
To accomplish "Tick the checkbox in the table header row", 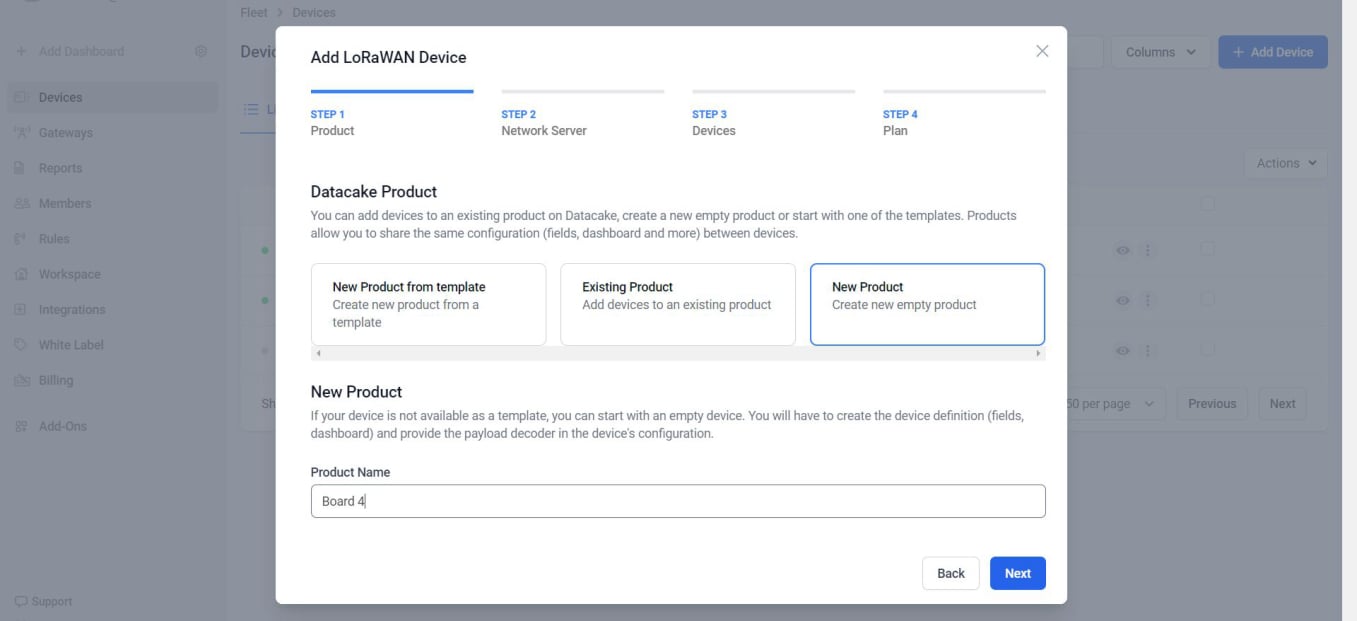I will coord(1208,203).
